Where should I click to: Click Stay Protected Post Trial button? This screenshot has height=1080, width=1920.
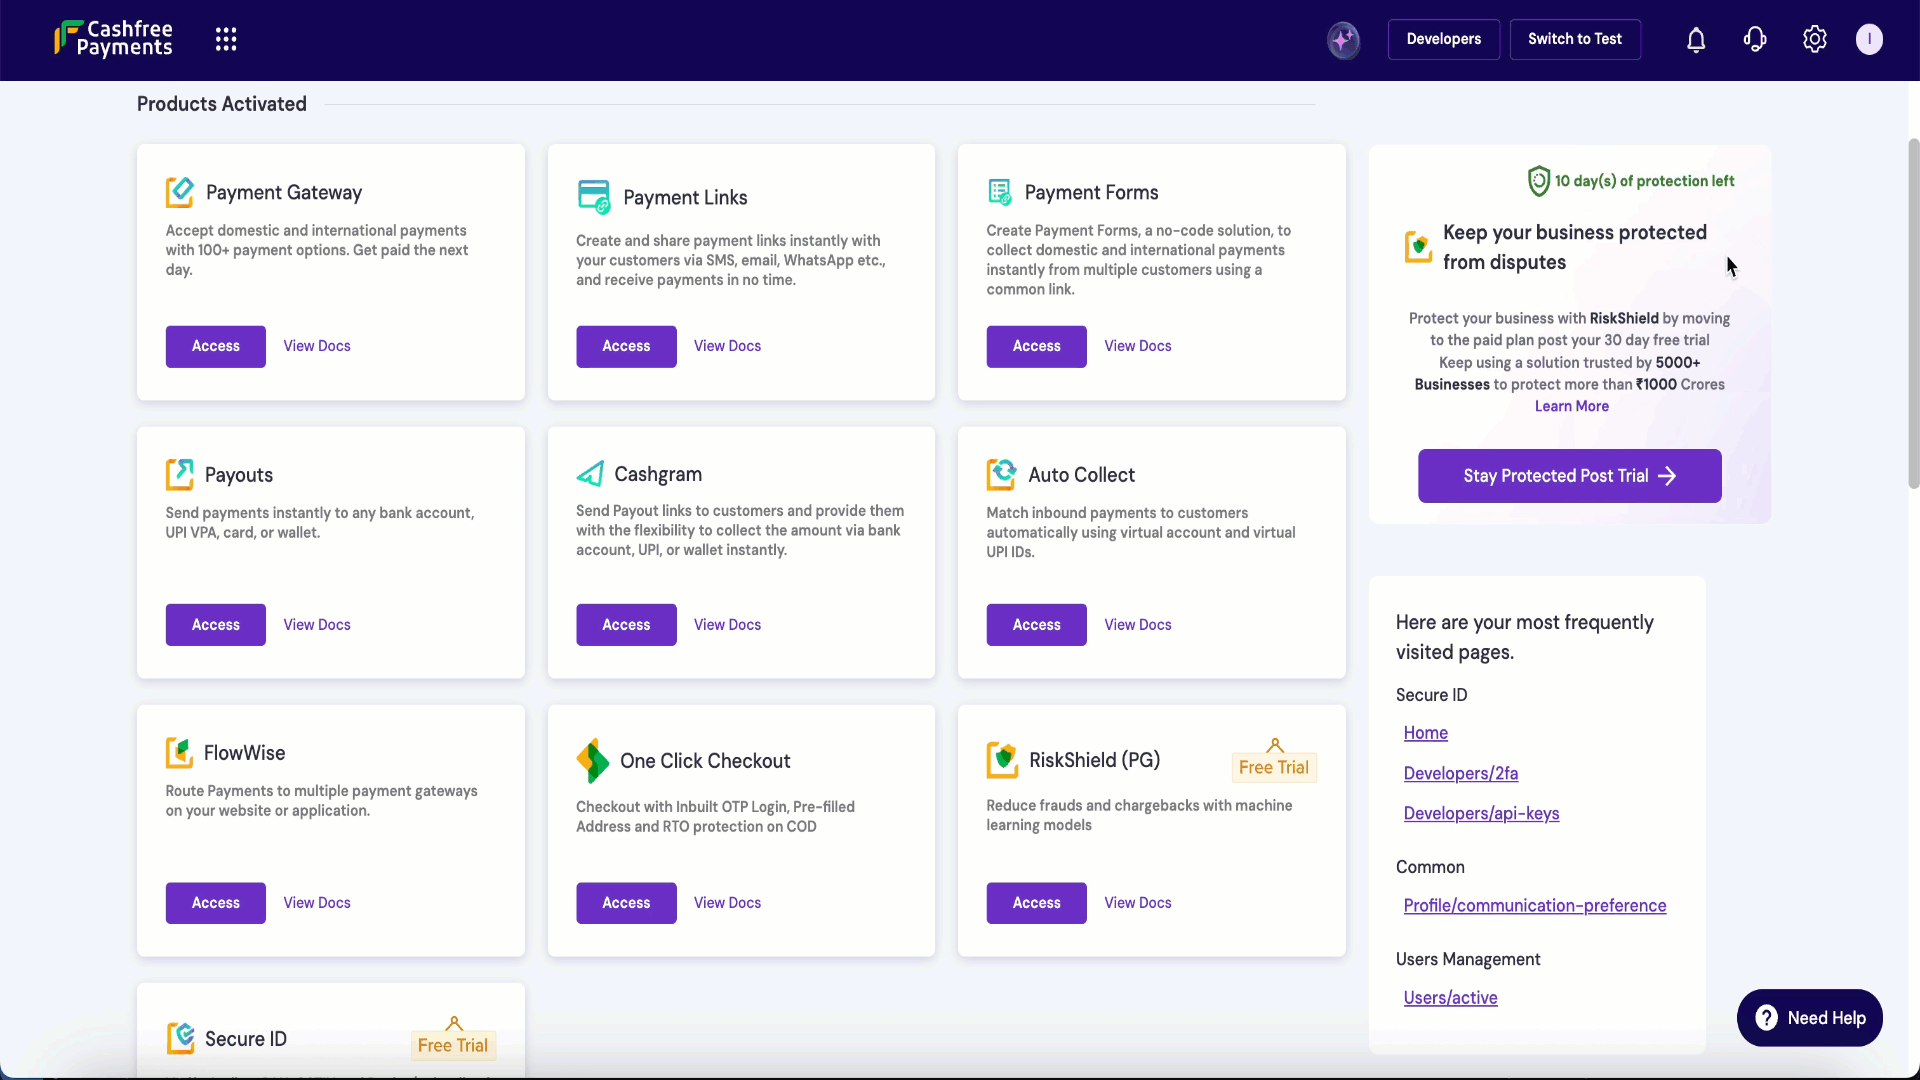pos(1569,476)
